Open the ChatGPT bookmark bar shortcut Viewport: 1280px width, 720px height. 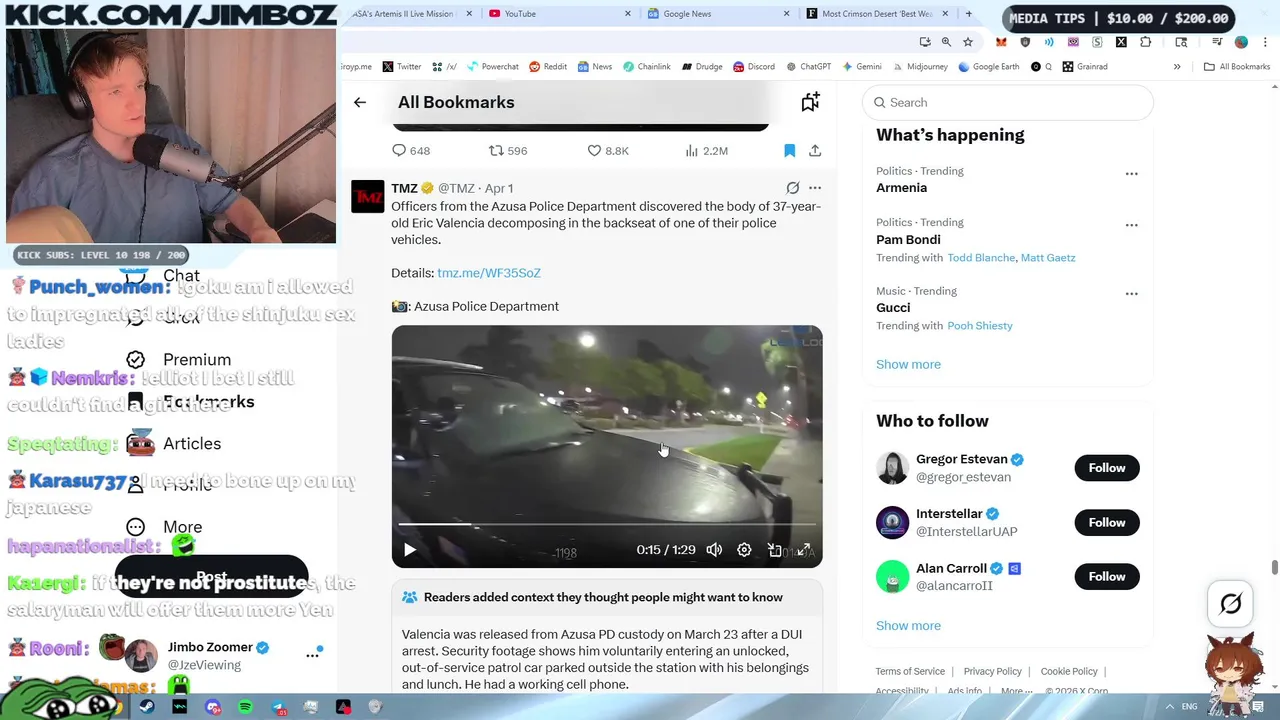[808, 67]
